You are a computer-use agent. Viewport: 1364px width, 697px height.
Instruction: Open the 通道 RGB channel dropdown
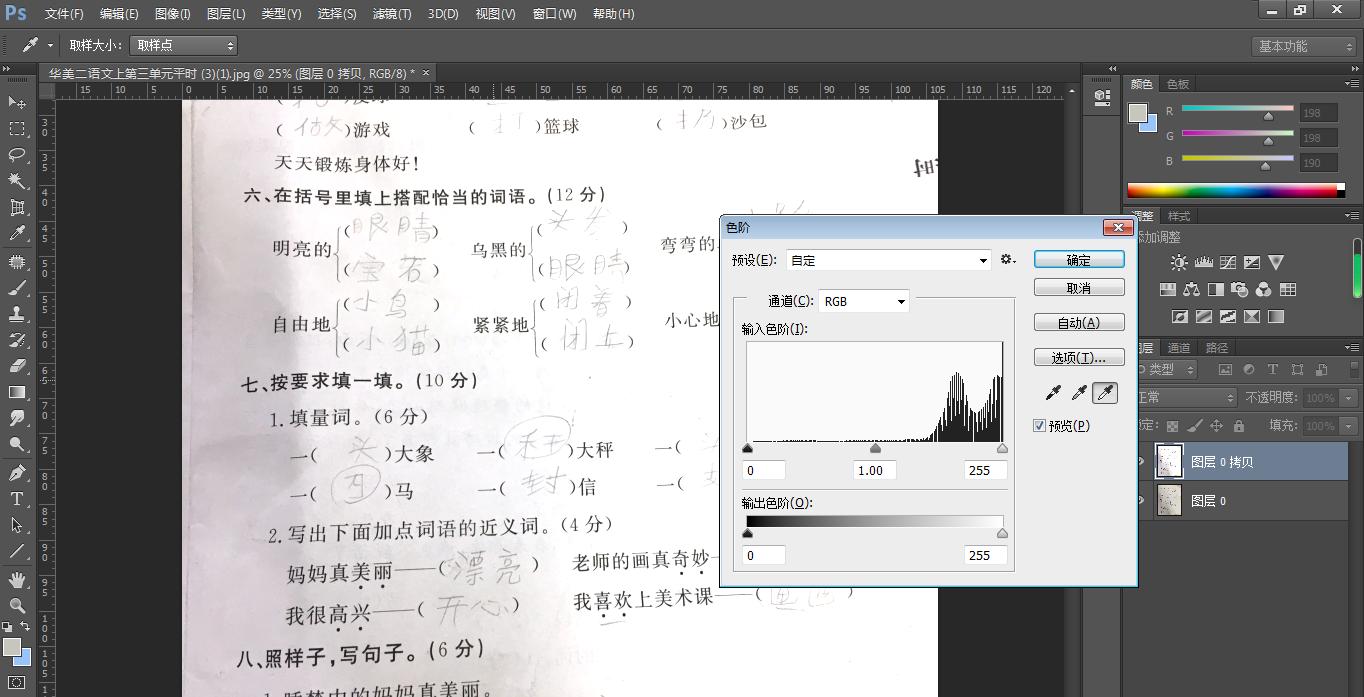click(864, 301)
